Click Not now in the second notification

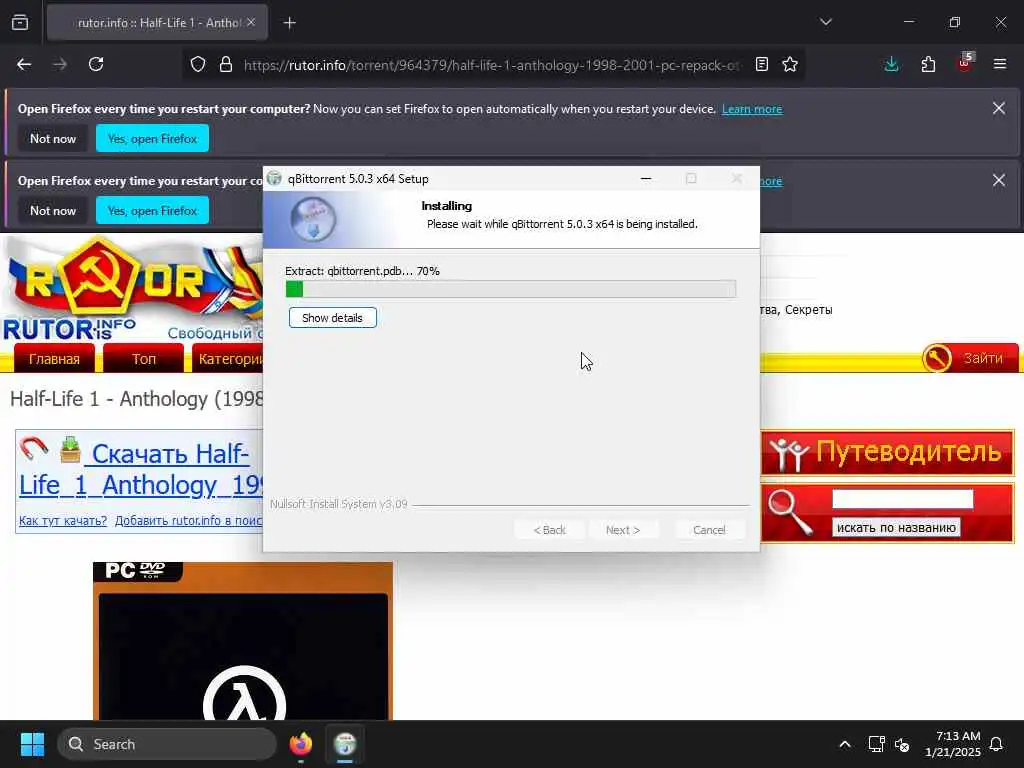tap(53, 210)
